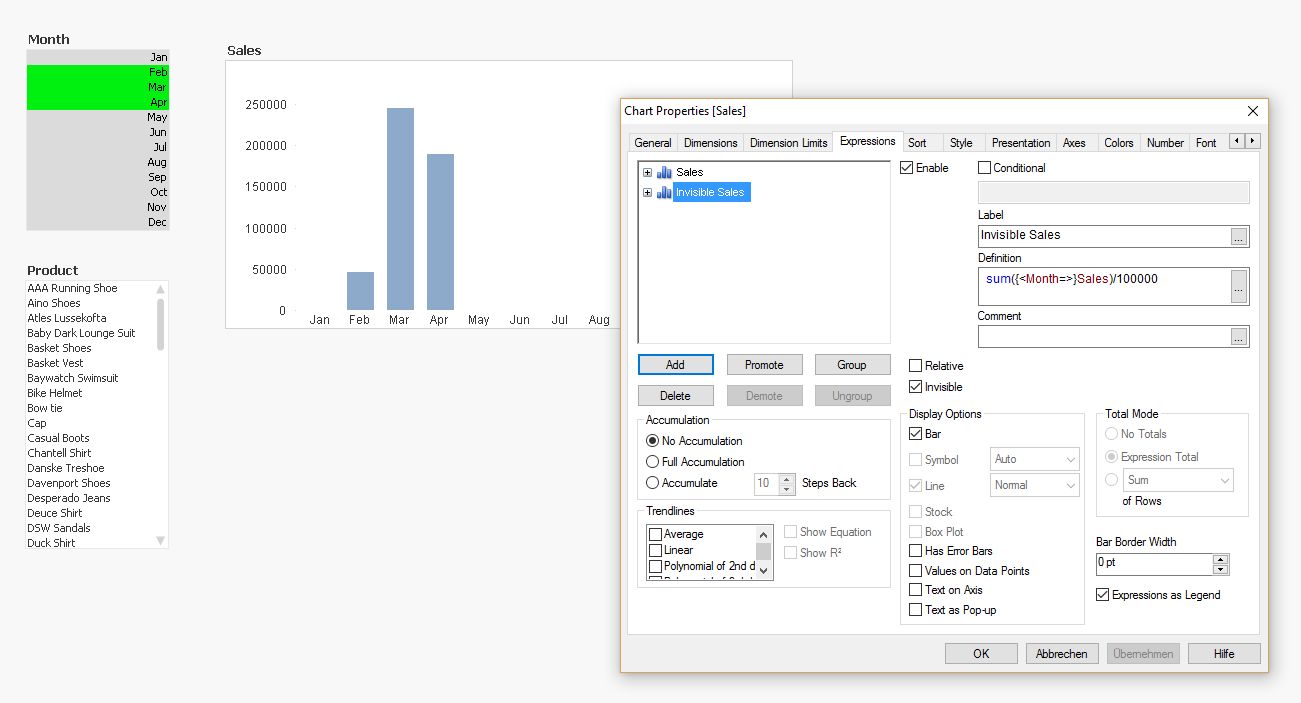This screenshot has height=703, width=1301.
Task: Click into the Label input field
Action: coord(1104,236)
